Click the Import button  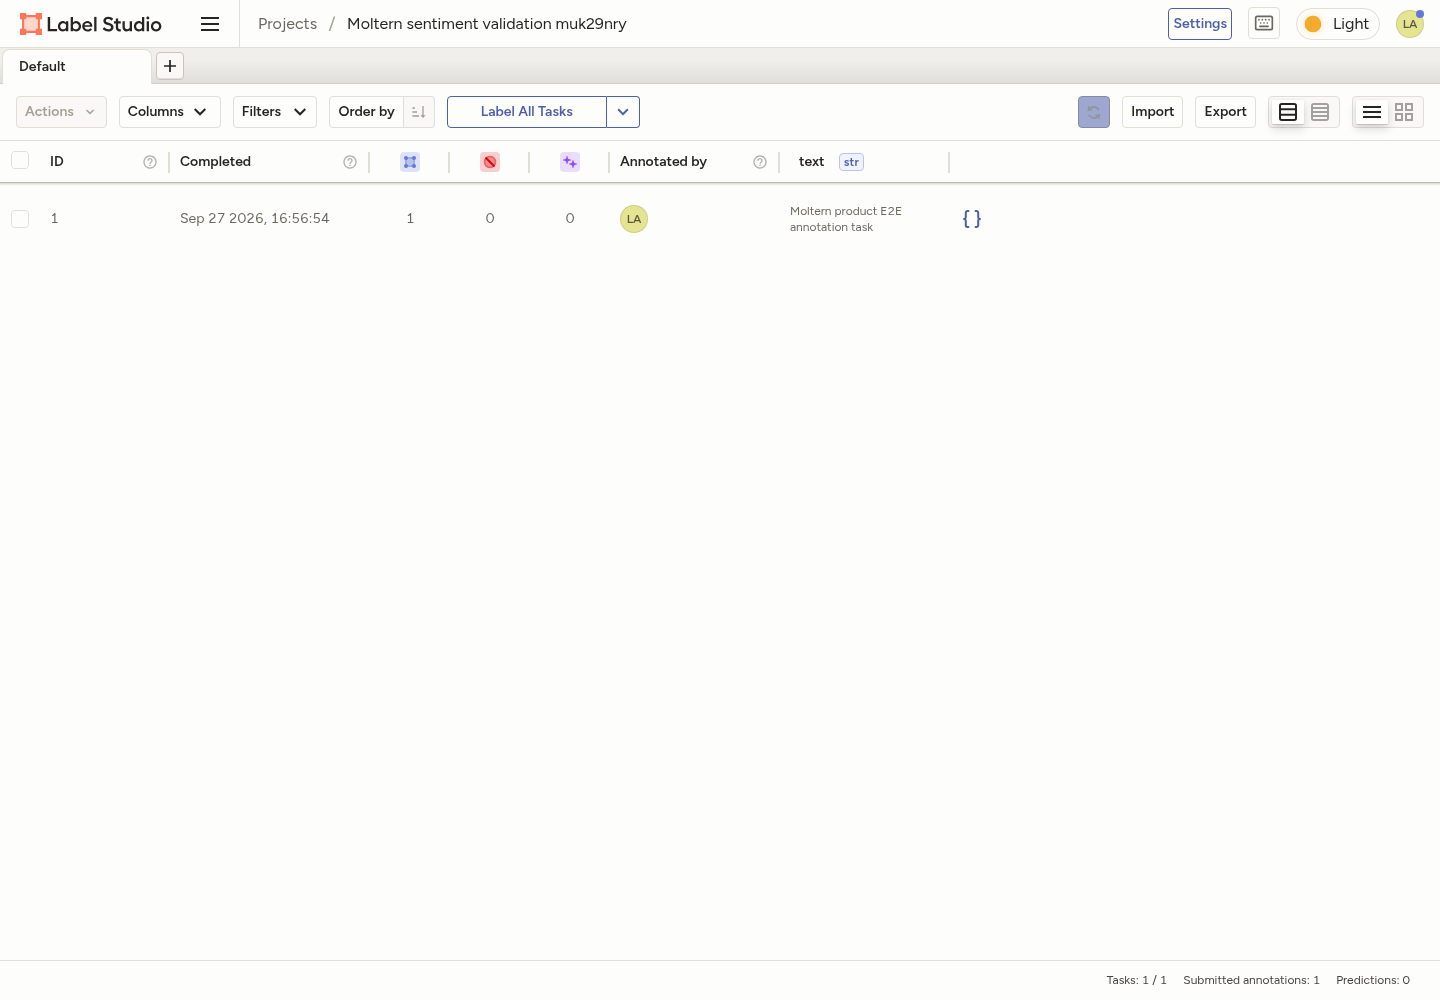tap(1153, 112)
